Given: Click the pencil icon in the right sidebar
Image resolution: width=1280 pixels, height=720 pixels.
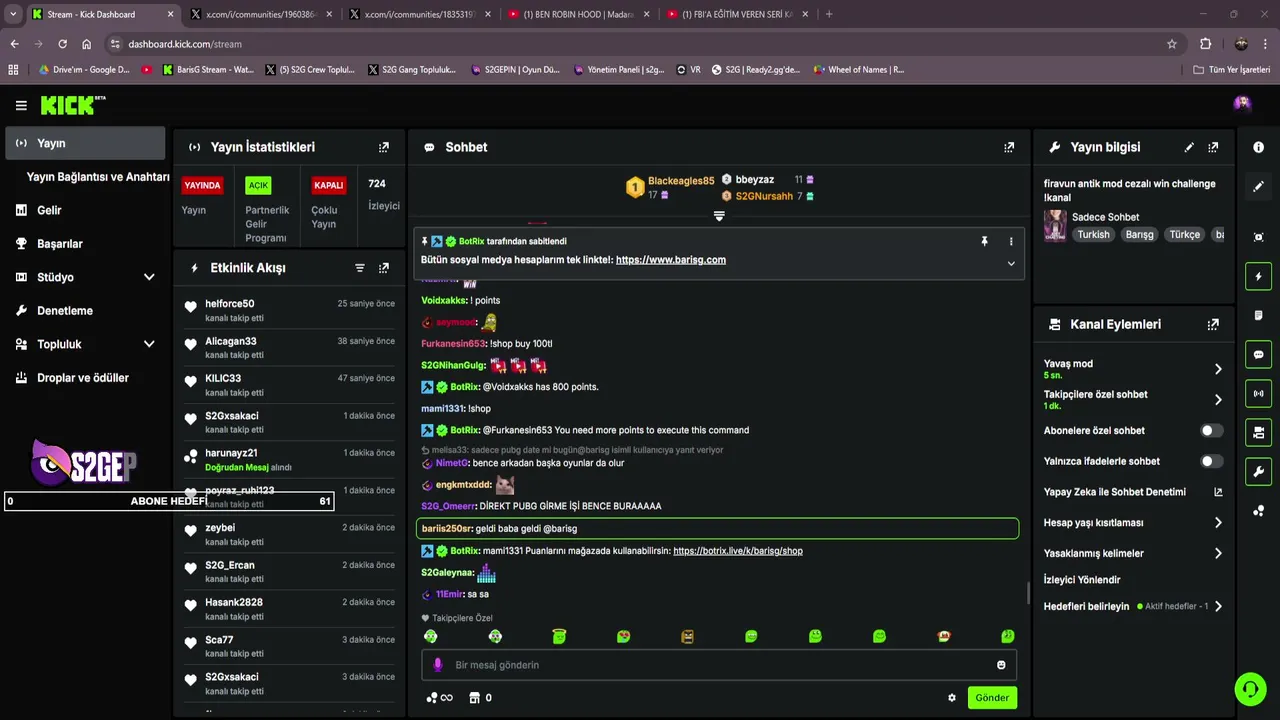Looking at the screenshot, I should pos(1258,186).
